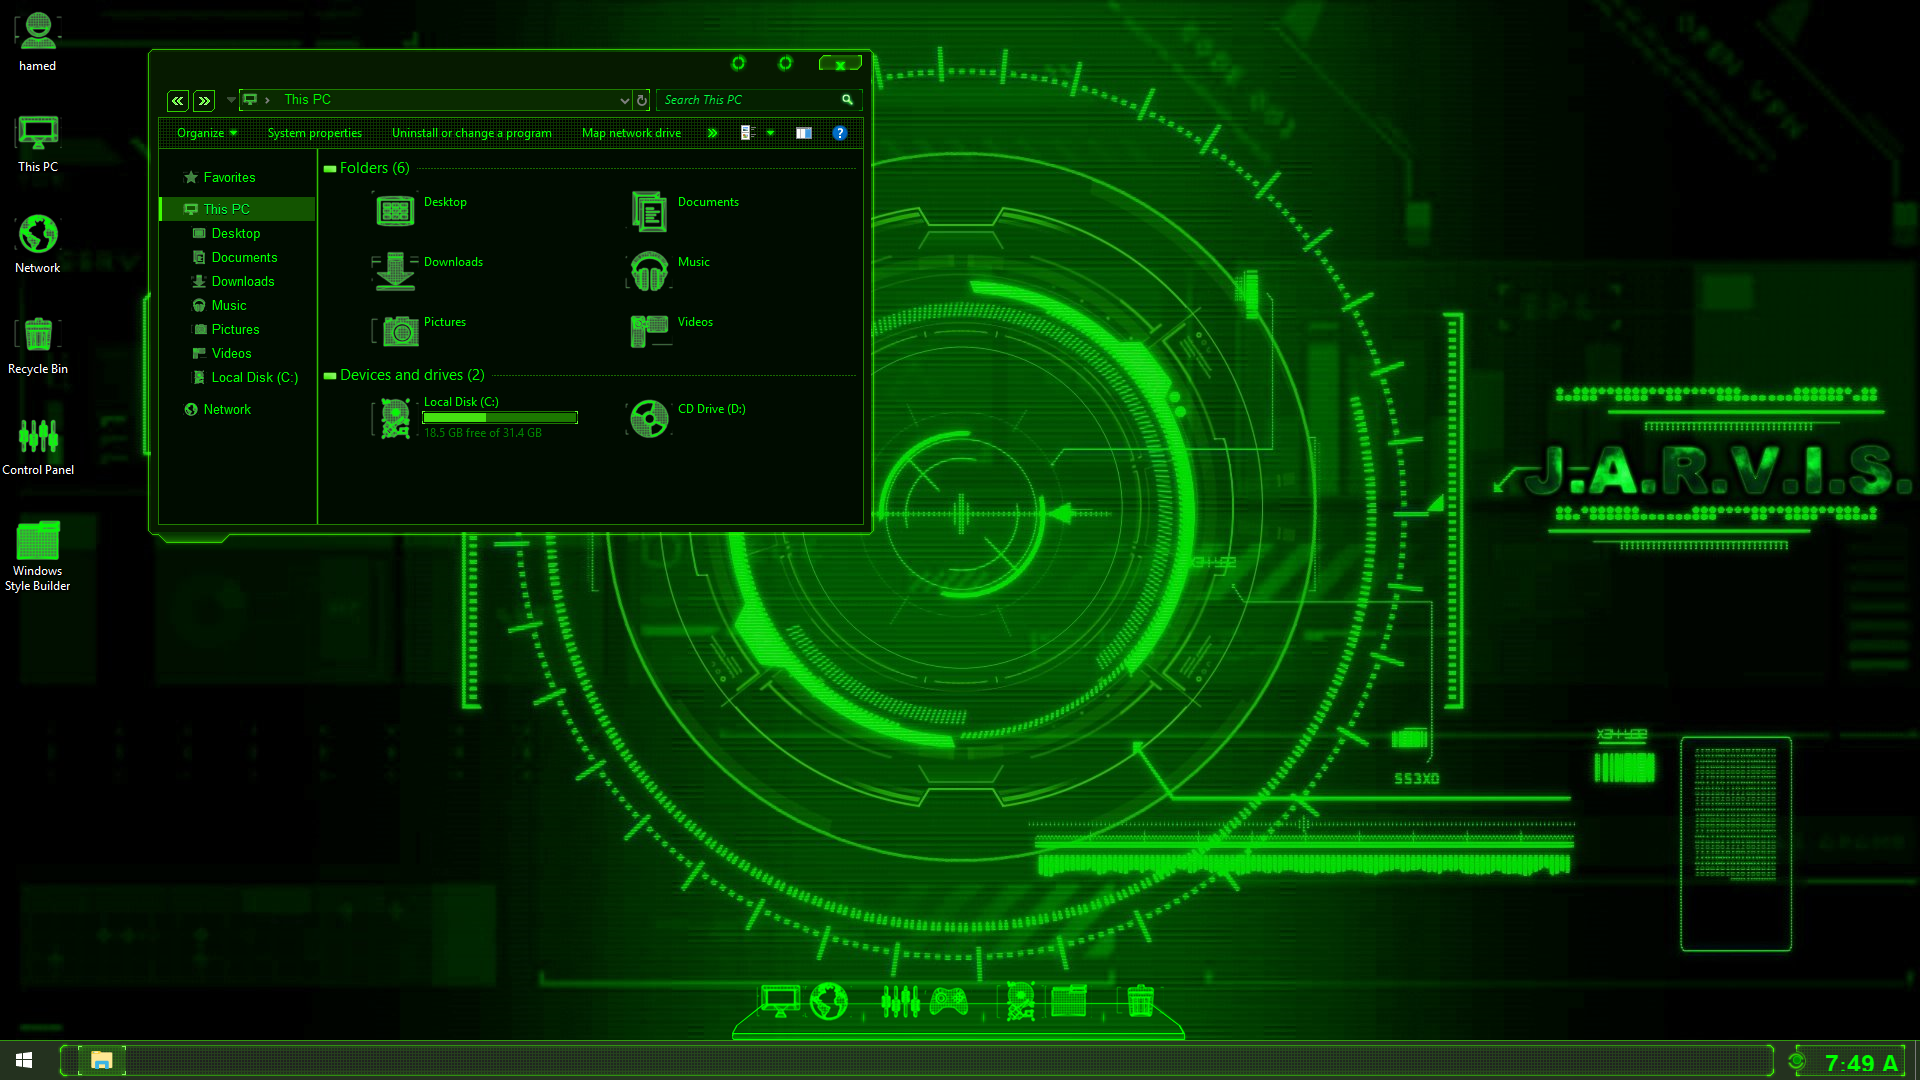The image size is (1920, 1080).
Task: Toggle the details pane view icon
Action: click(x=803, y=132)
